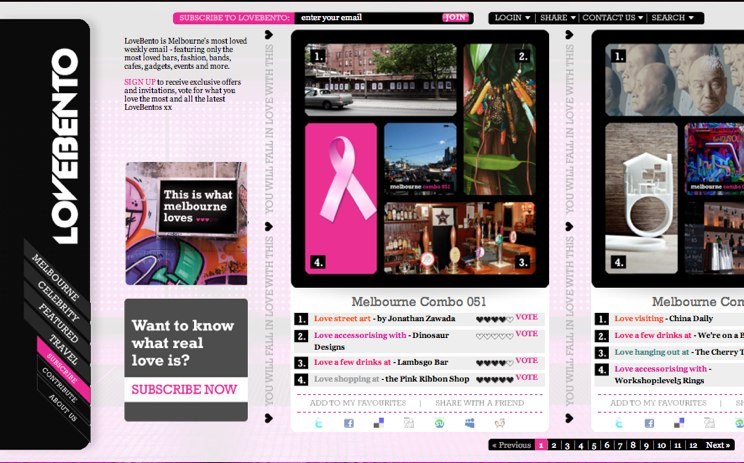
Task: Click the pink SIGN UP link
Action: coord(140,82)
